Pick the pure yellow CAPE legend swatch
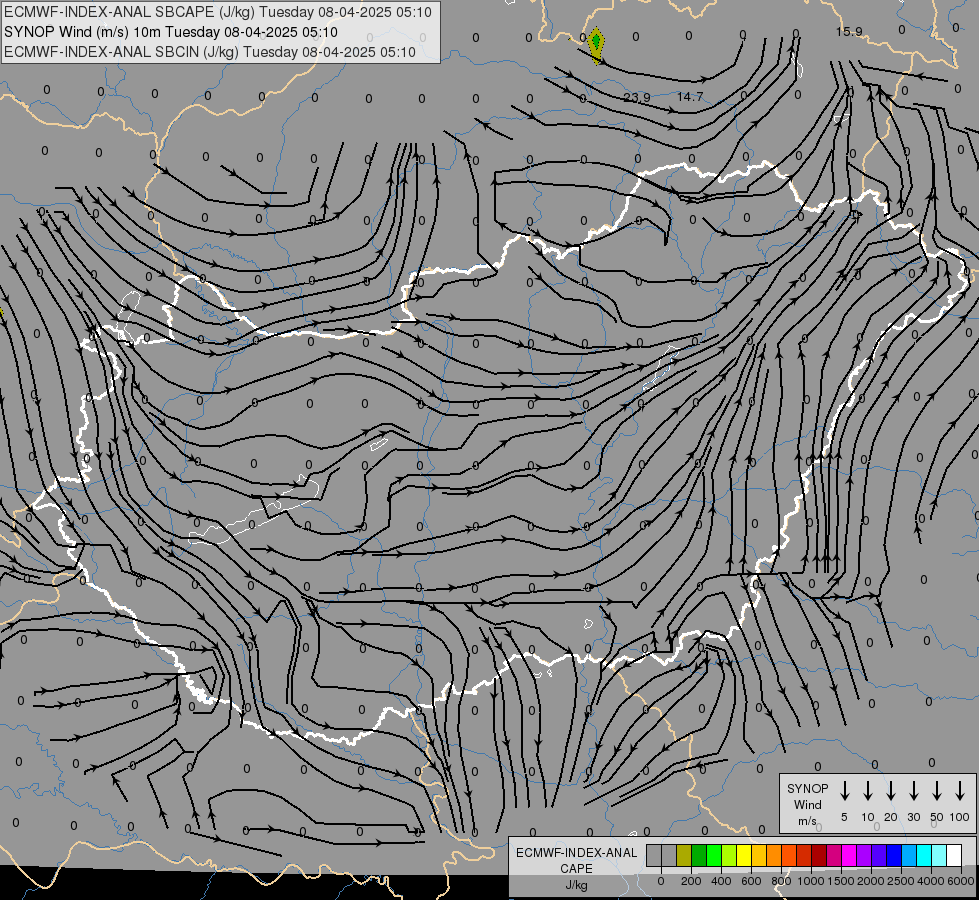The height and width of the screenshot is (900, 979). [744, 855]
